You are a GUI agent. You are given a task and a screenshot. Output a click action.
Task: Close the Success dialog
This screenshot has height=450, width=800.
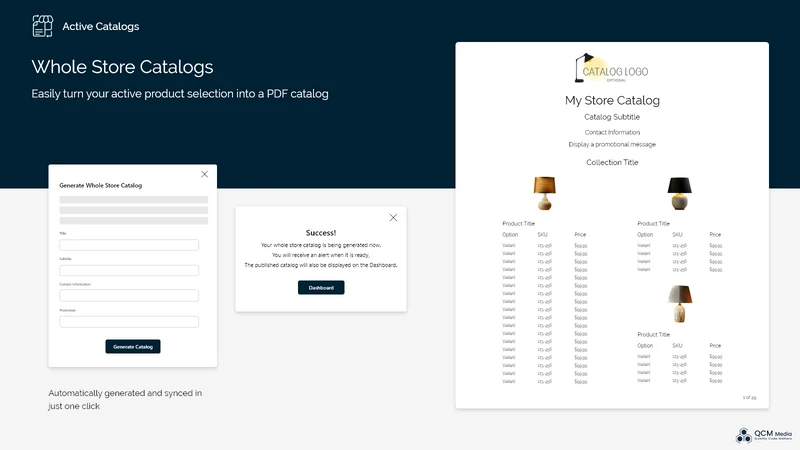pyautogui.click(x=393, y=218)
